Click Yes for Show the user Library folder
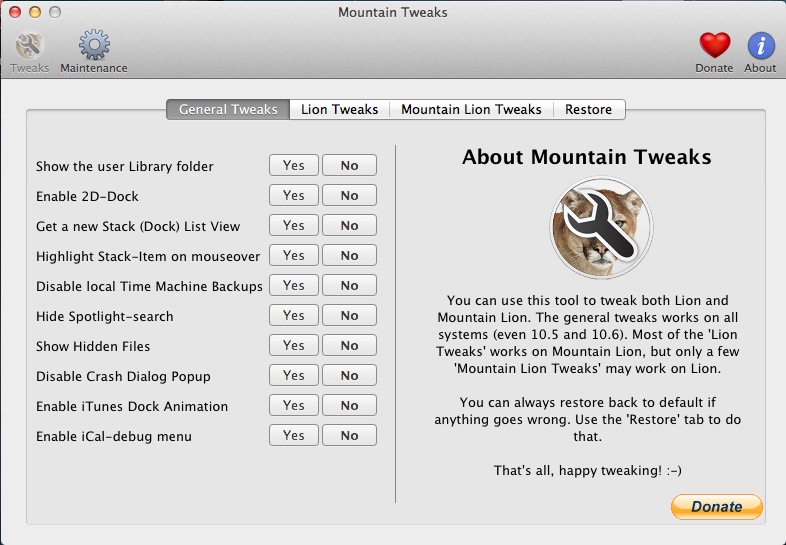 [x=294, y=166]
